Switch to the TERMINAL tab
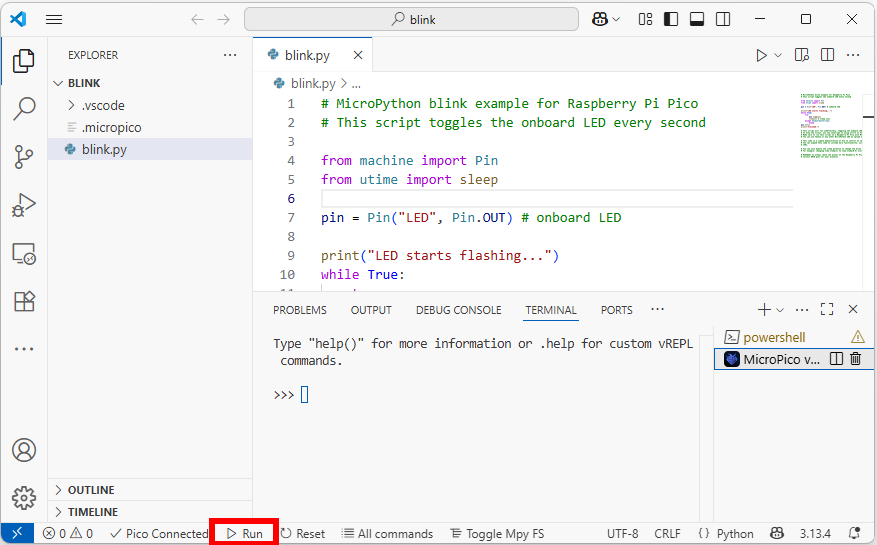877x545 pixels. [550, 310]
